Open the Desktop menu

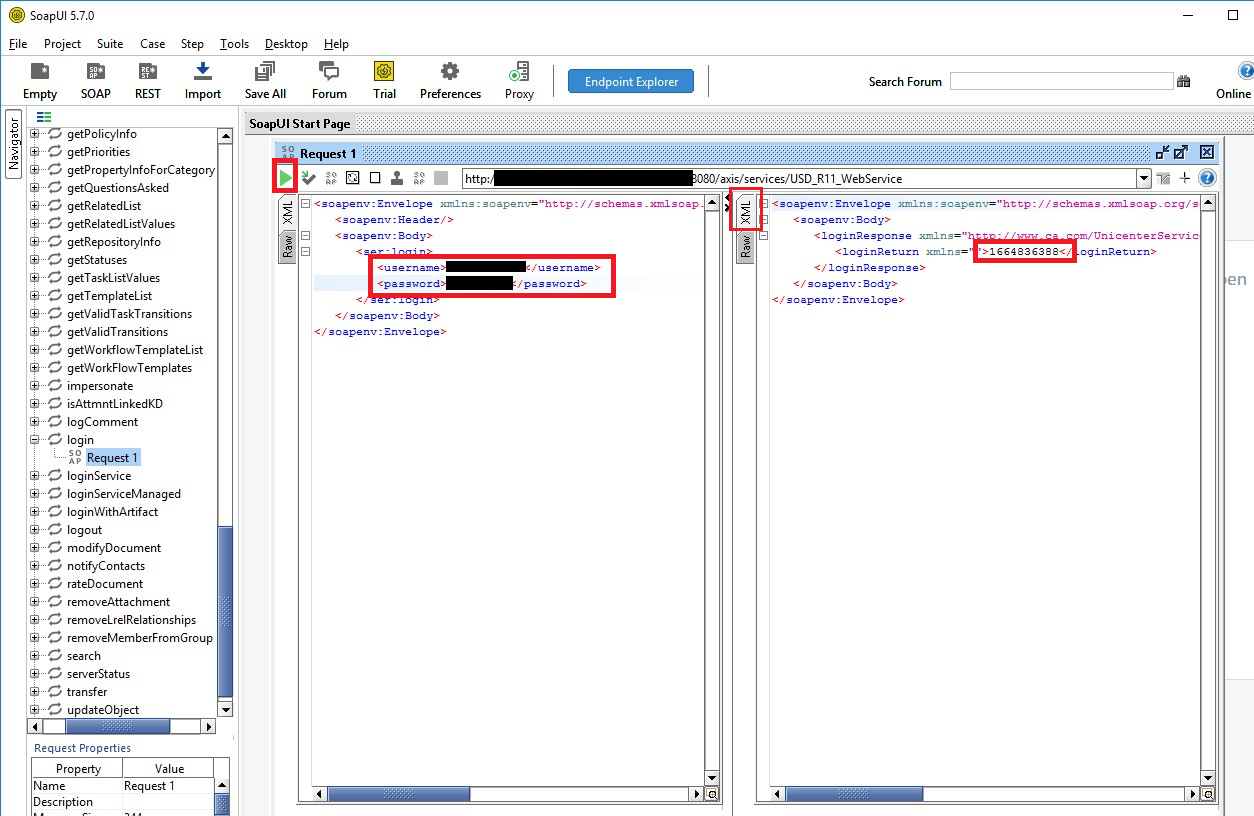(286, 44)
